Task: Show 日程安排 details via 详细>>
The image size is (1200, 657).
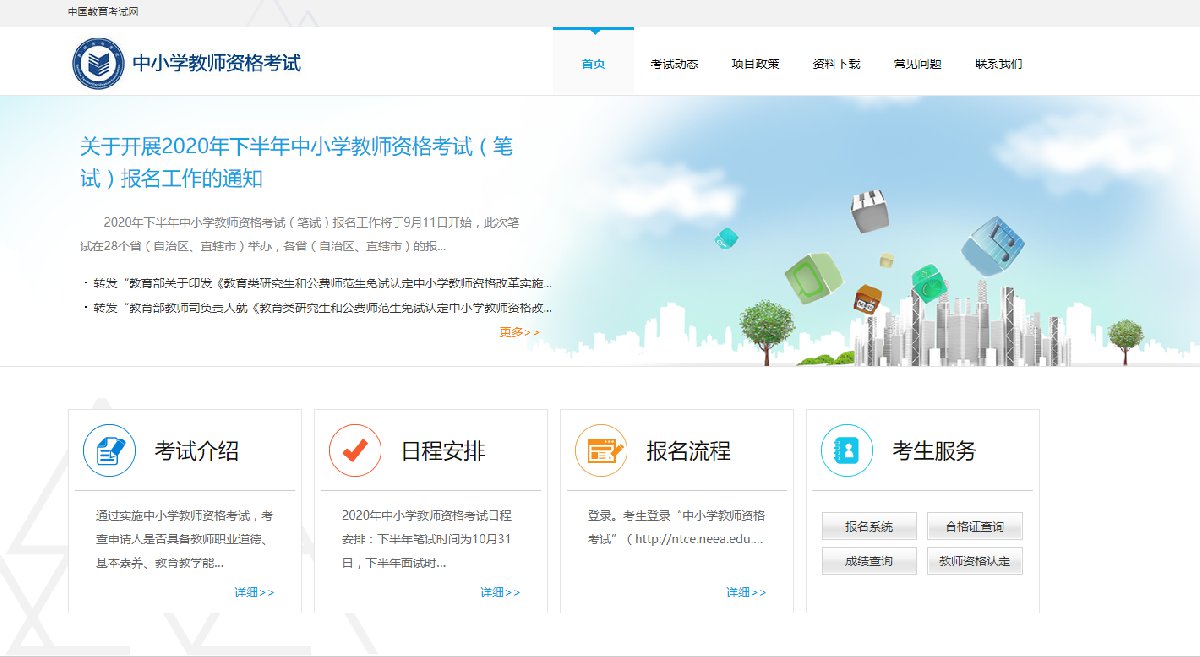Action: click(500, 592)
